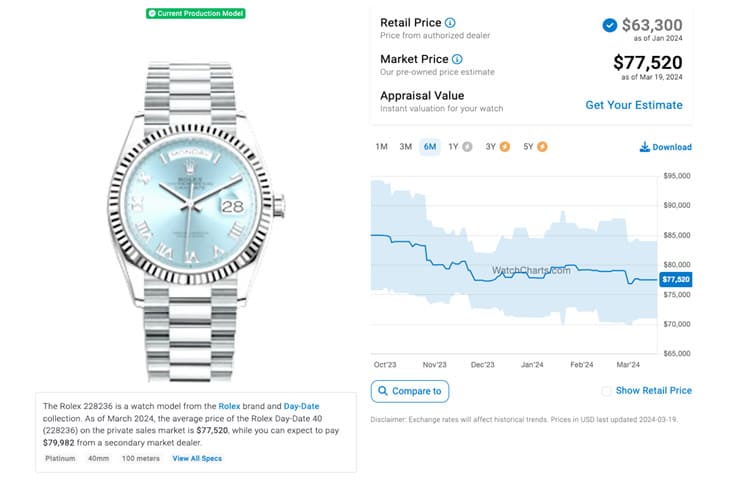The image size is (730, 482).
Task: Open the Rolex brand link
Action: coord(229,406)
